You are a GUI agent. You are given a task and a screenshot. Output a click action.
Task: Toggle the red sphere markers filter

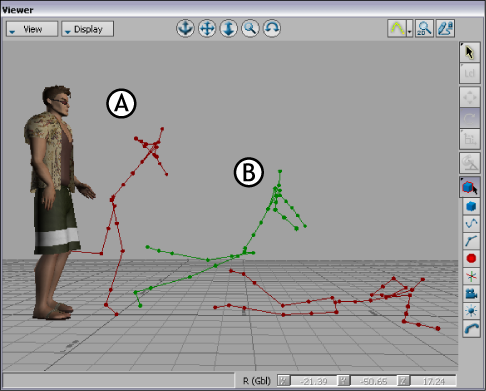471,258
